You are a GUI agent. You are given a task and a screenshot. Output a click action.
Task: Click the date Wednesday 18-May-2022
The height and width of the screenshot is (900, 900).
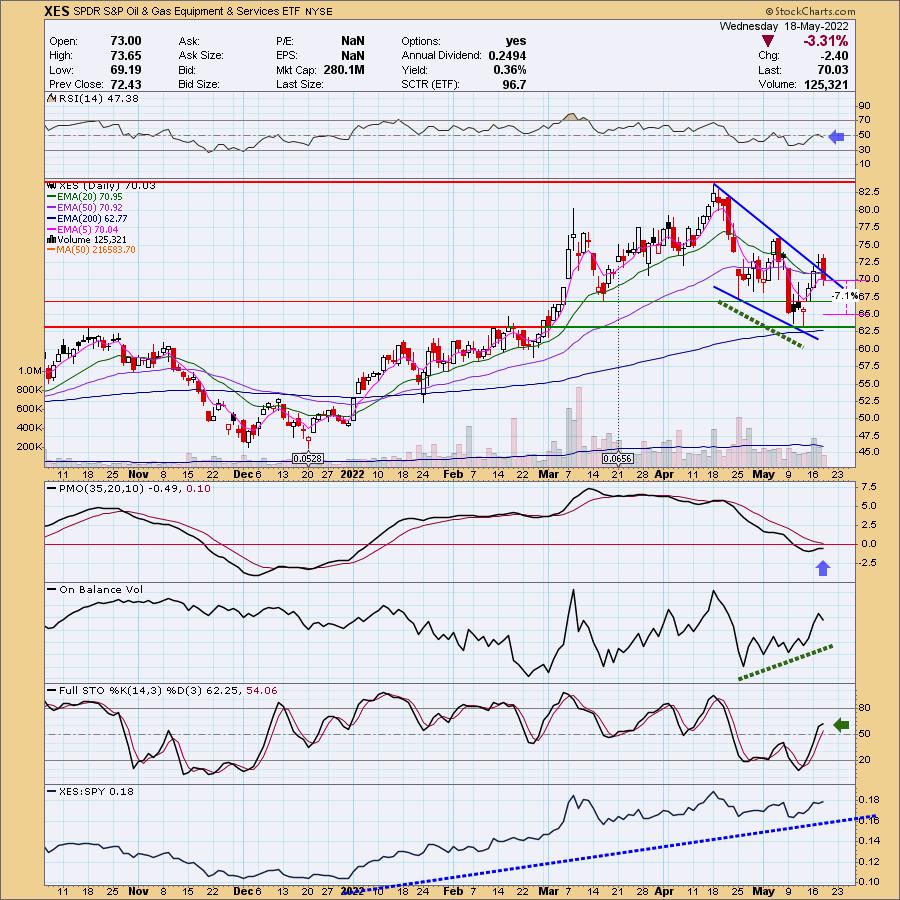(783, 26)
